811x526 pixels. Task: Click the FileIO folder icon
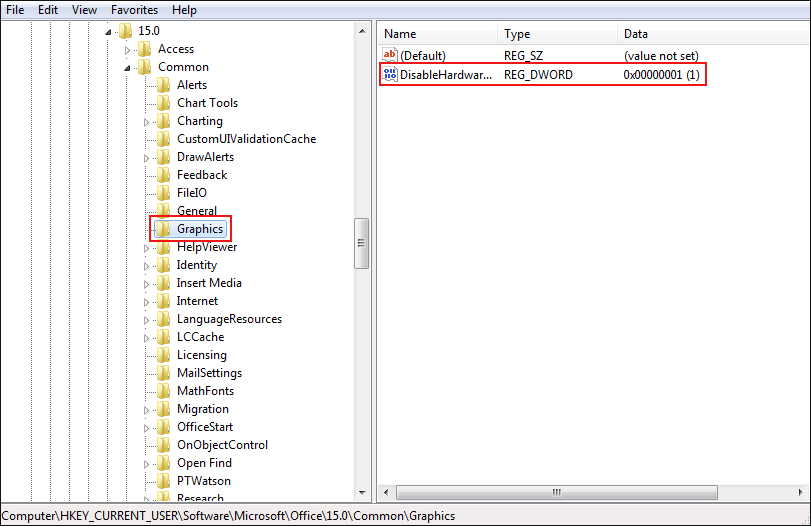tap(163, 193)
